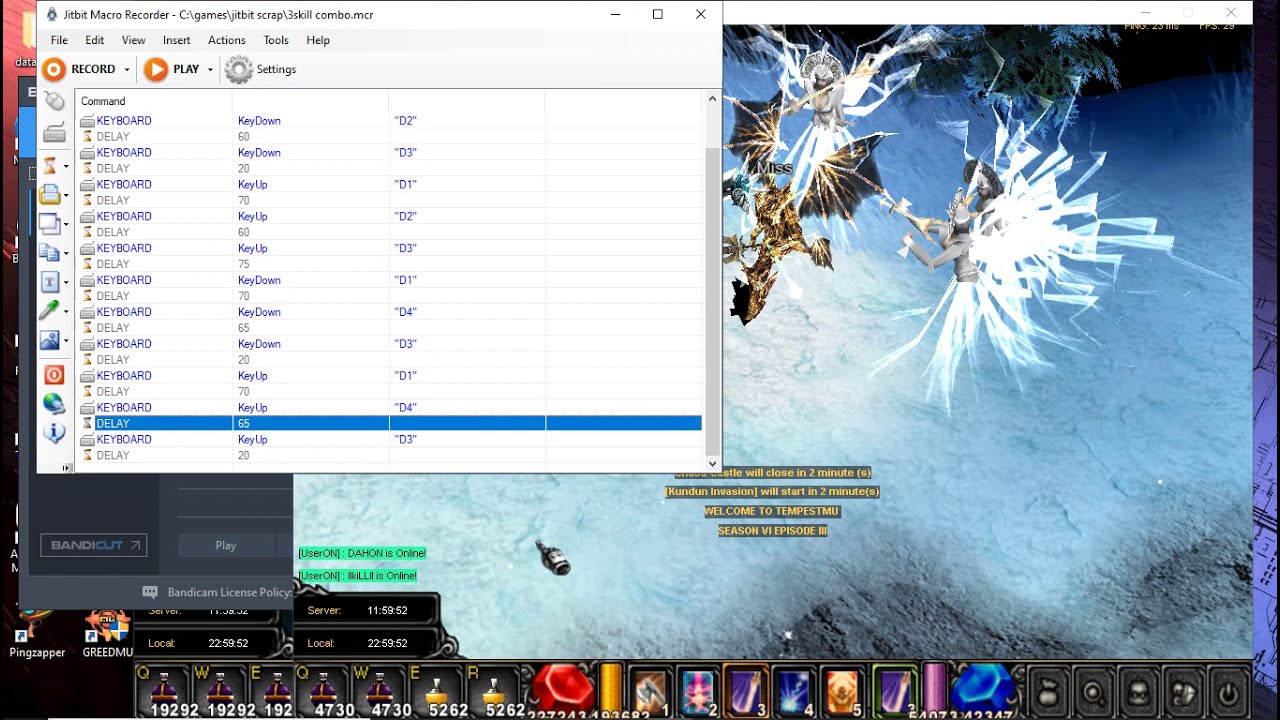Click the highlighted DELAY 65 row
1280x720 pixels.
[389, 424]
